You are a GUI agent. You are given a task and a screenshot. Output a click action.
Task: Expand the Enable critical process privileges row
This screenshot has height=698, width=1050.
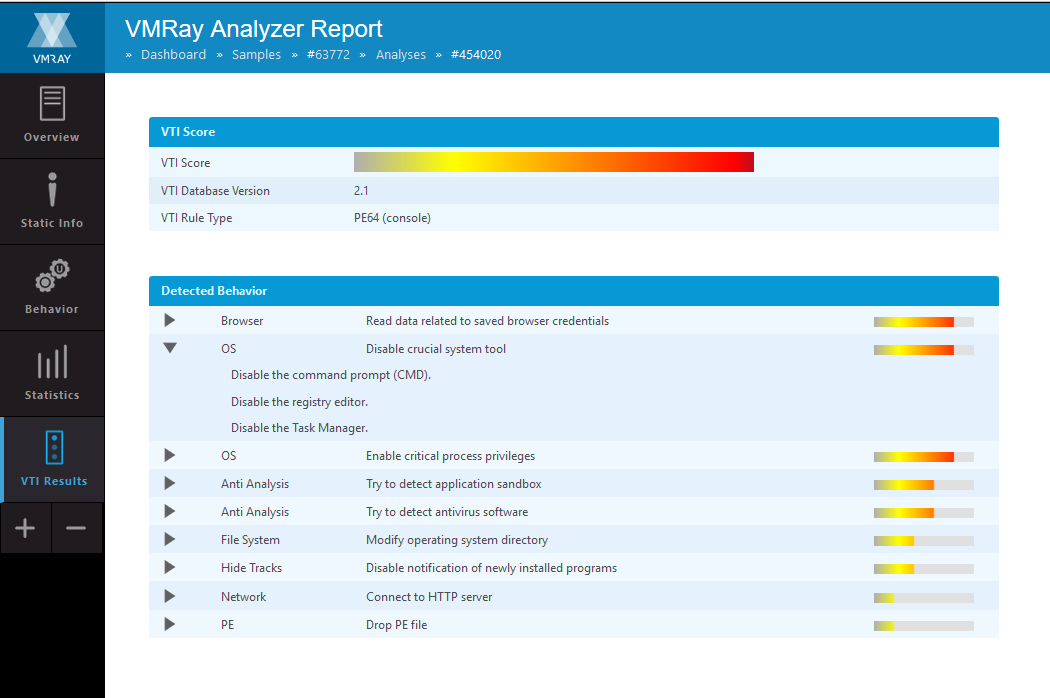169,456
